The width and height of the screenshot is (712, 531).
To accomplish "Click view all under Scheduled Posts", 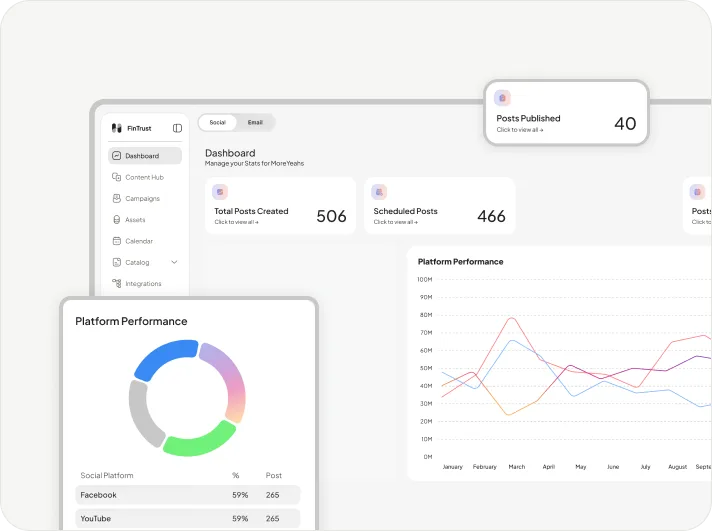I will pos(396,222).
